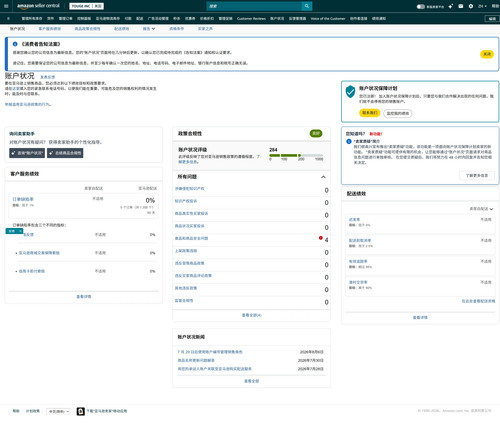Viewport: 500px width, 426px height.
Task: Open the 涉嫌侵犯知识产权 issue link
Action: tap(190, 189)
